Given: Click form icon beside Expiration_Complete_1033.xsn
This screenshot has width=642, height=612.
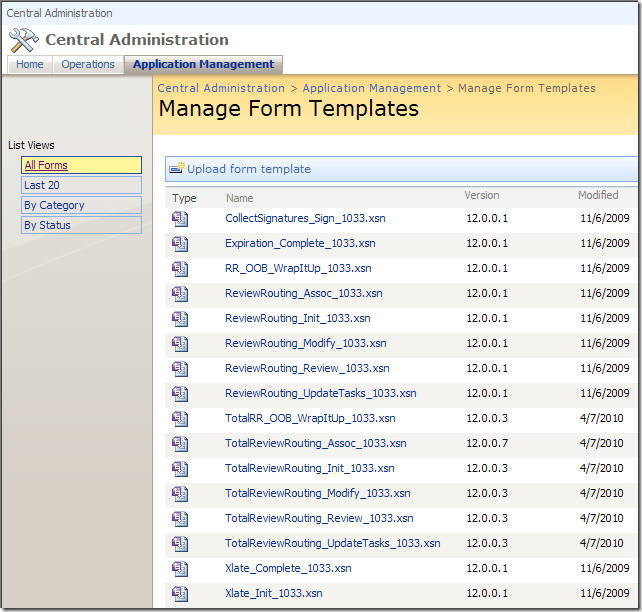Looking at the screenshot, I should coord(180,243).
